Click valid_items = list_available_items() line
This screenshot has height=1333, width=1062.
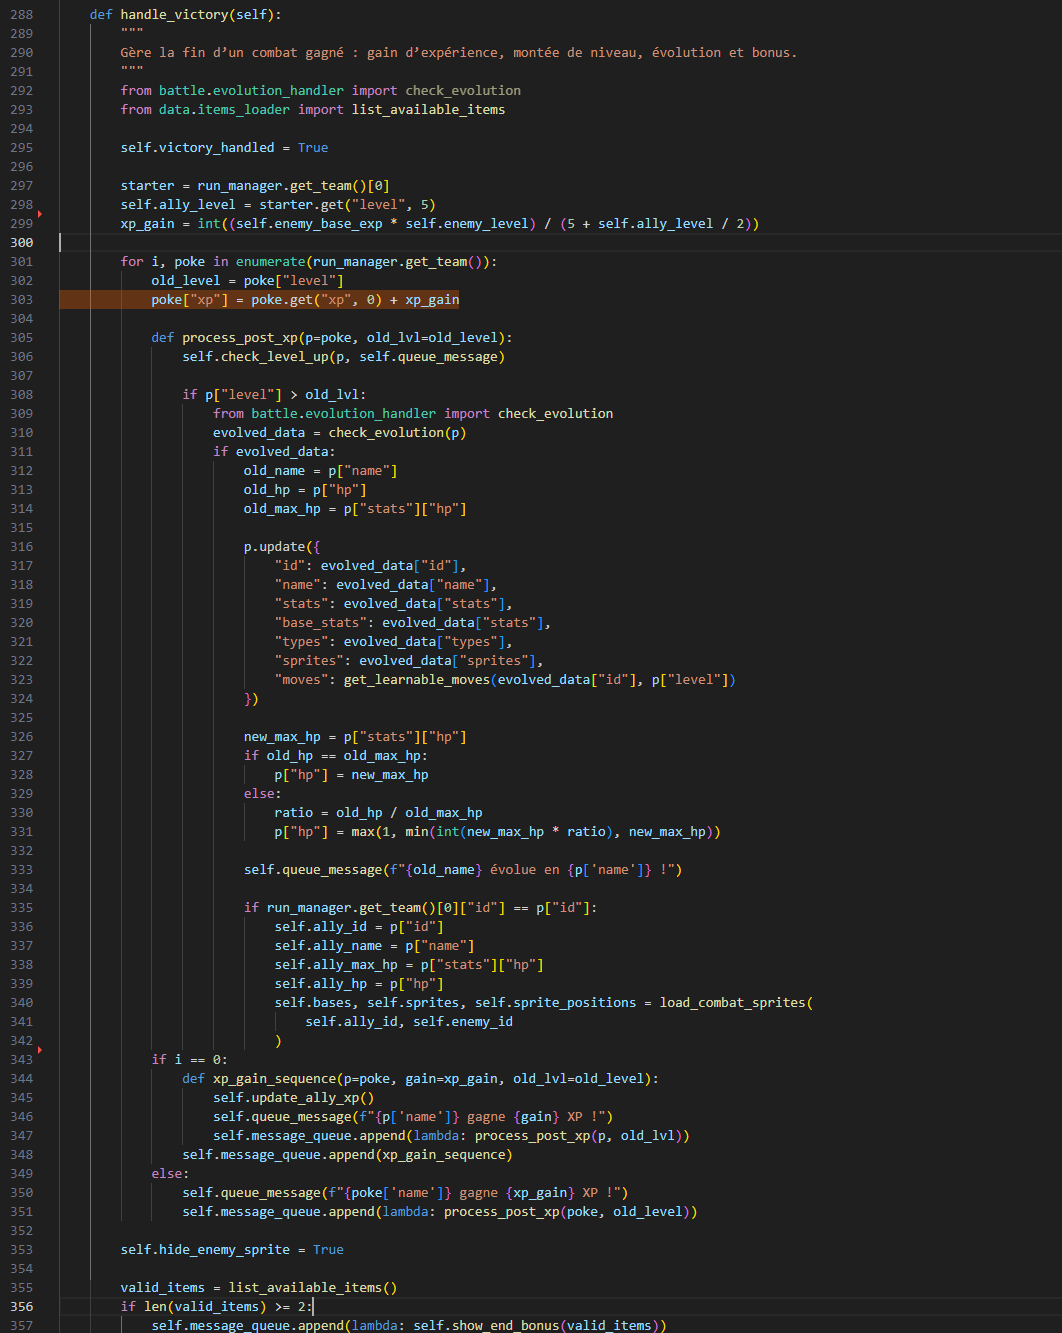pos(259,1288)
